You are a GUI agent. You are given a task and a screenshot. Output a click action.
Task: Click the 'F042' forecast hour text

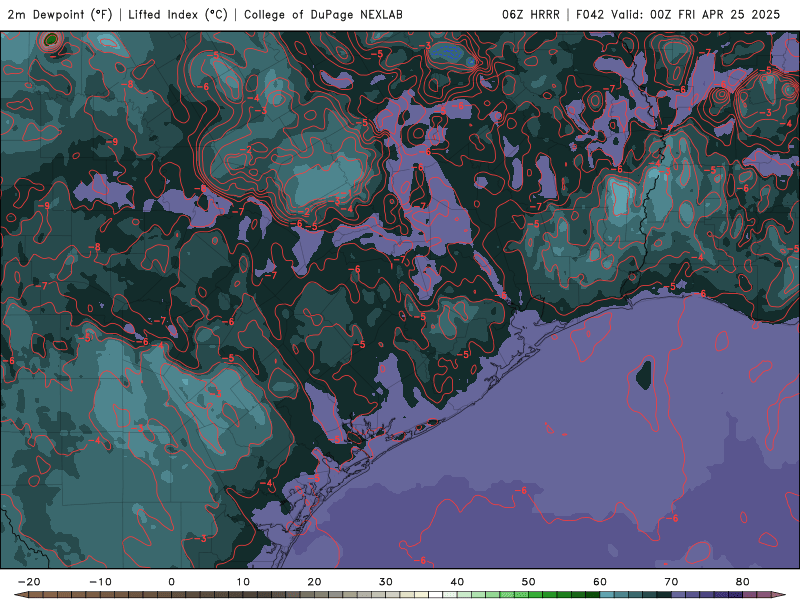[591, 14]
